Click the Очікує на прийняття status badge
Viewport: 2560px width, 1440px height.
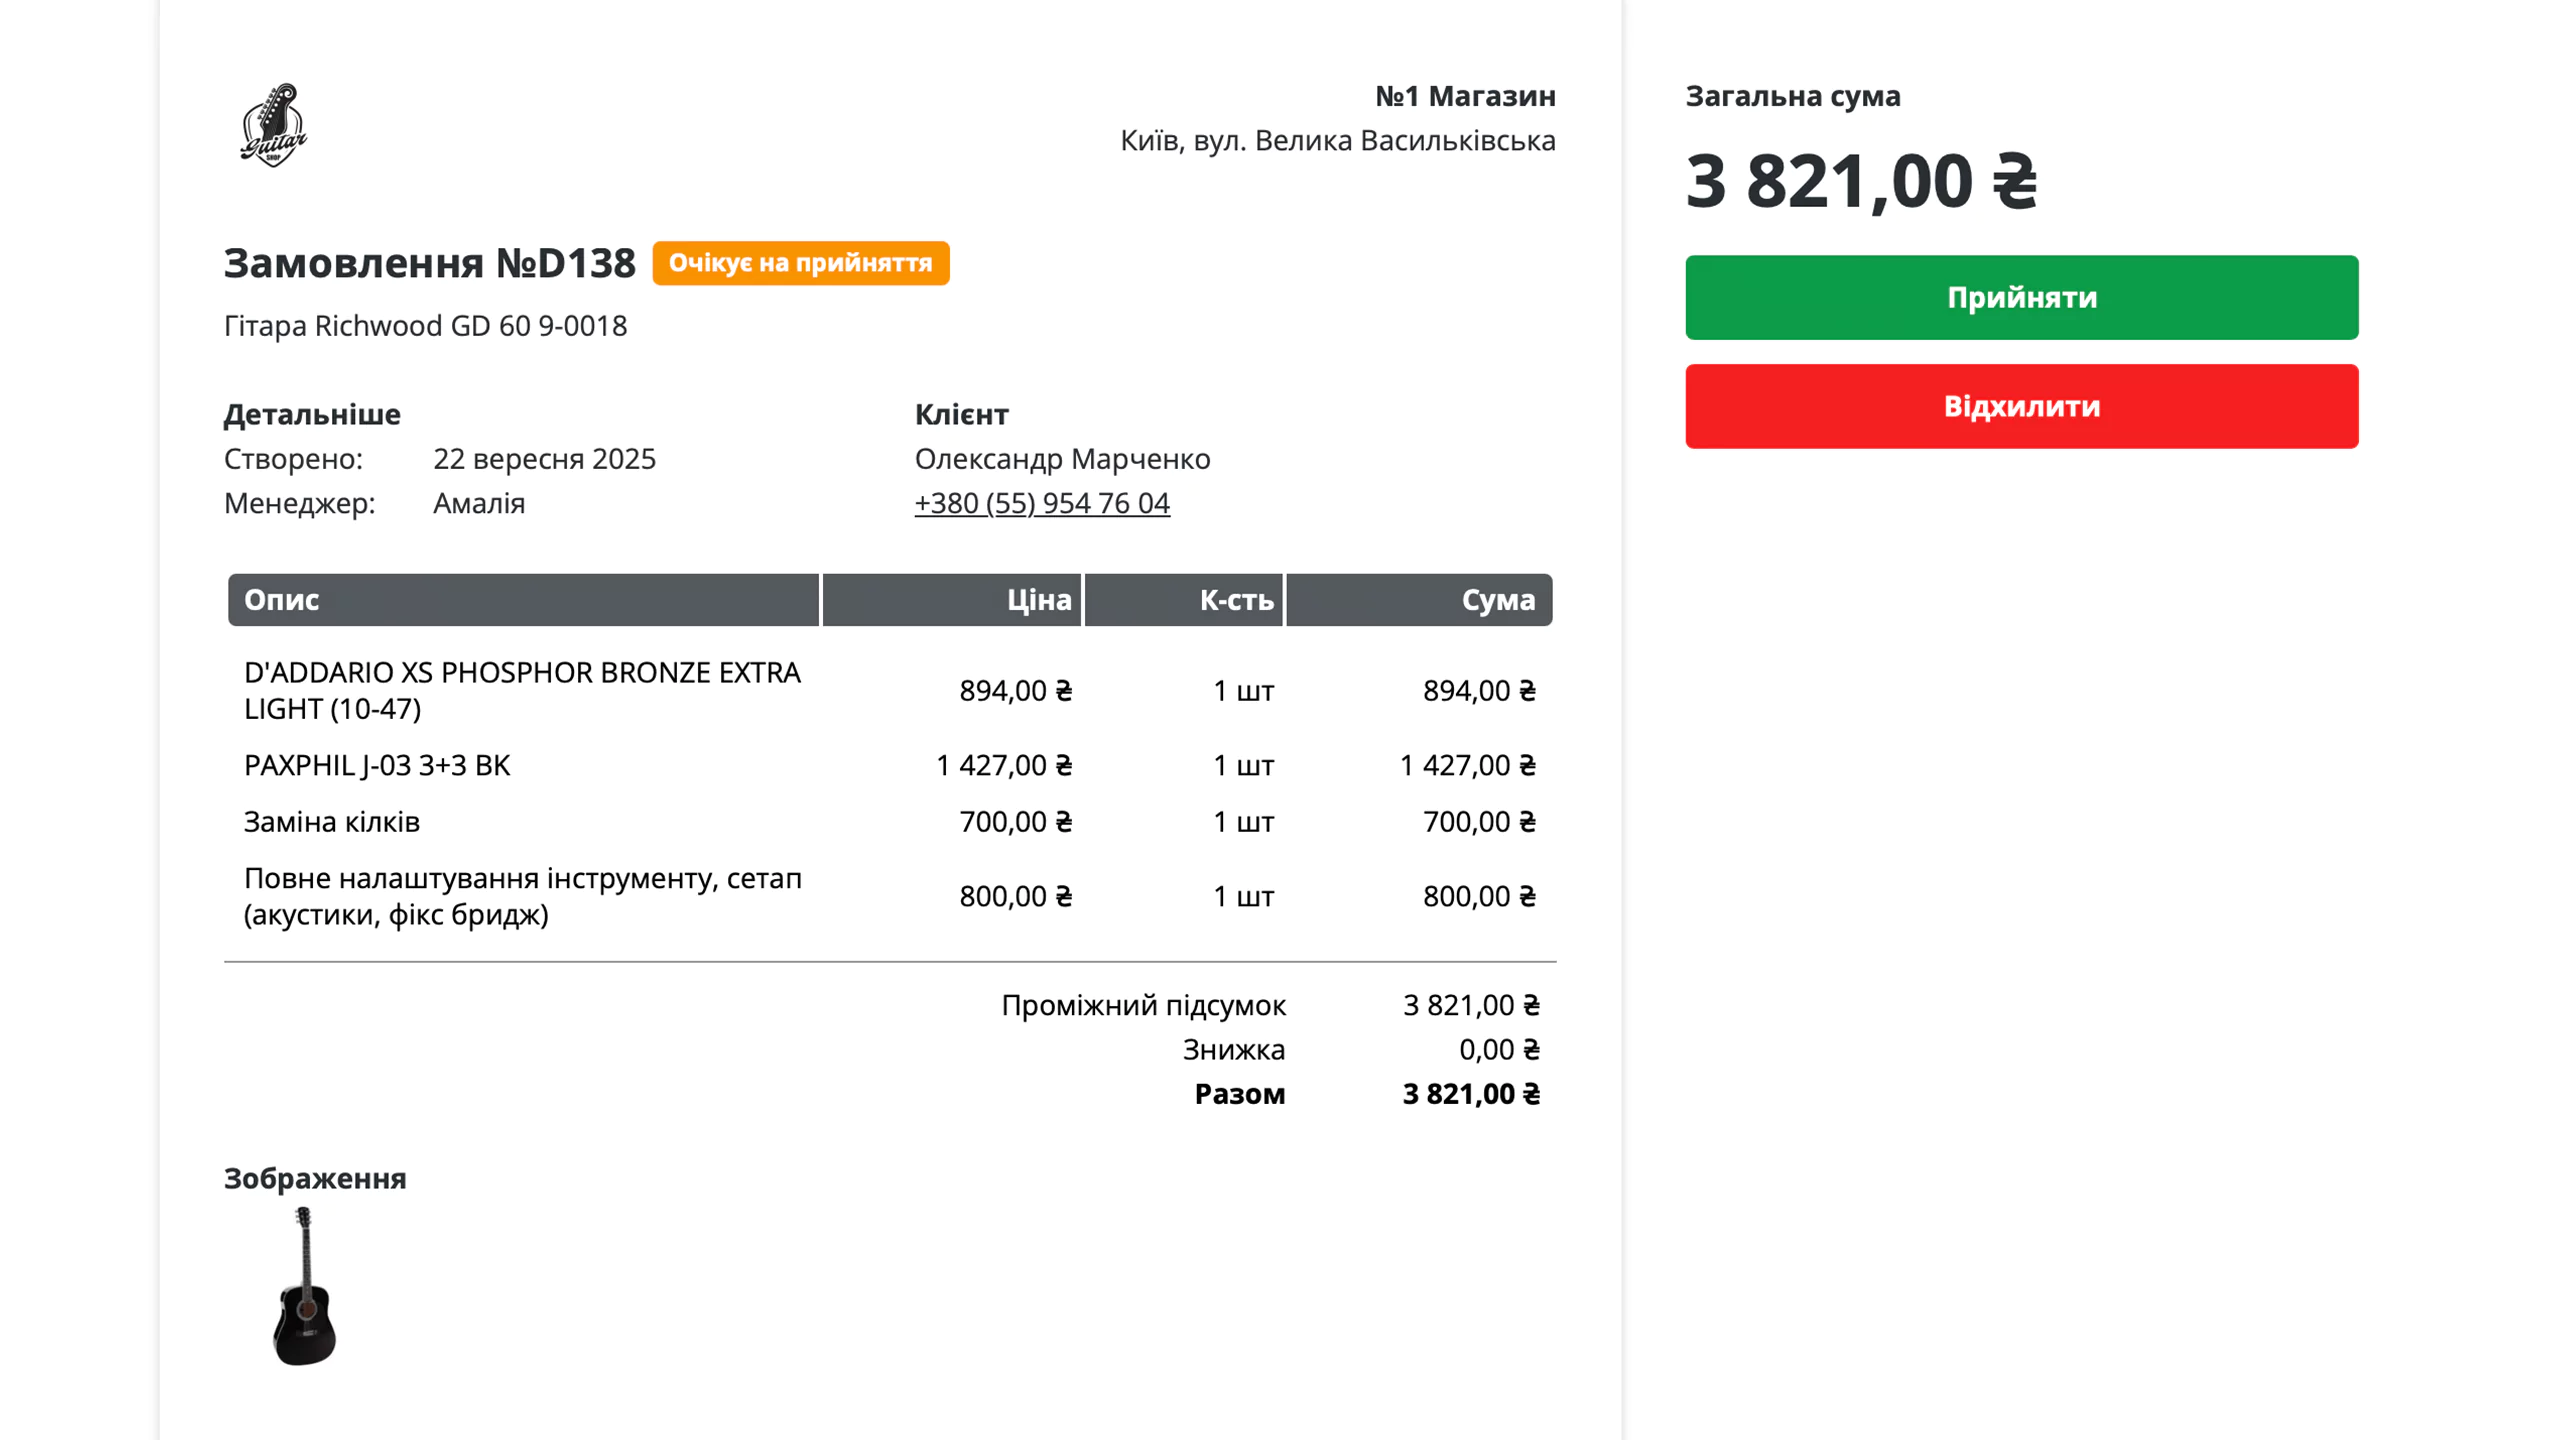coord(800,263)
